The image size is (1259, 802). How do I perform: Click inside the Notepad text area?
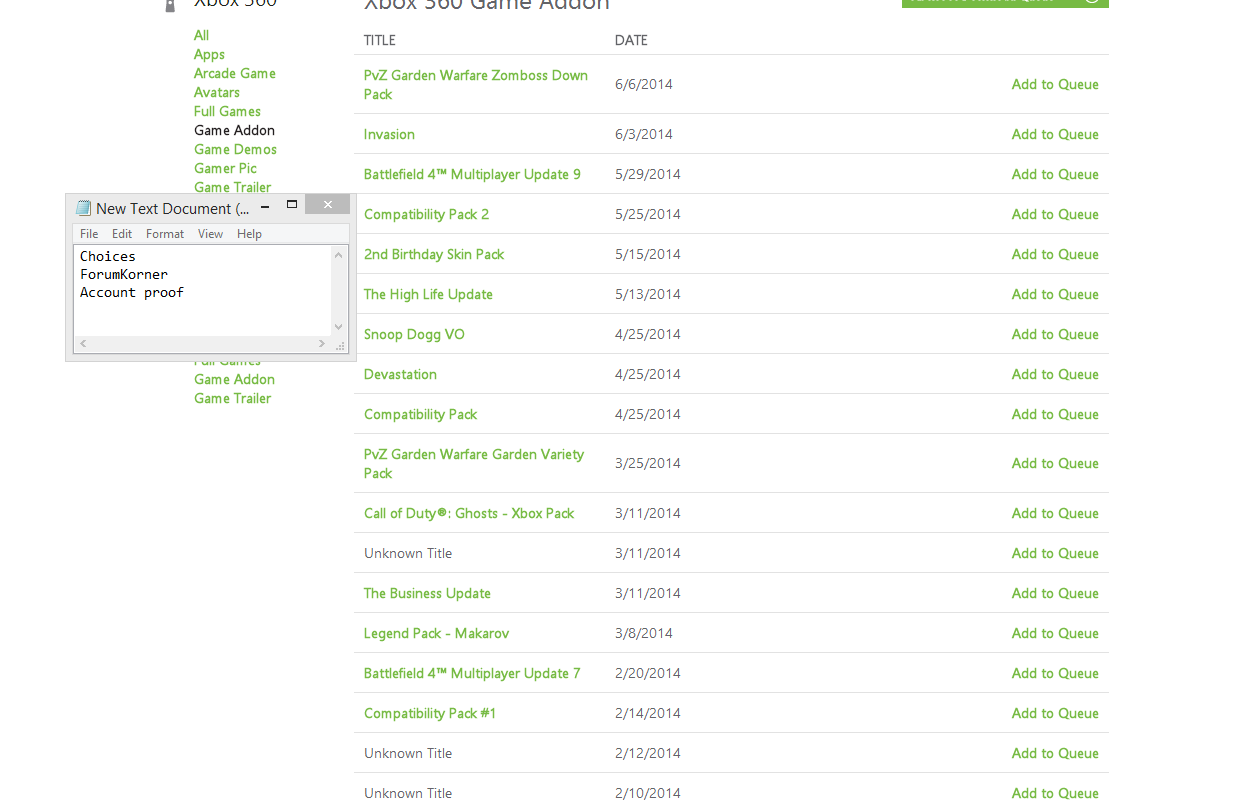point(203,291)
